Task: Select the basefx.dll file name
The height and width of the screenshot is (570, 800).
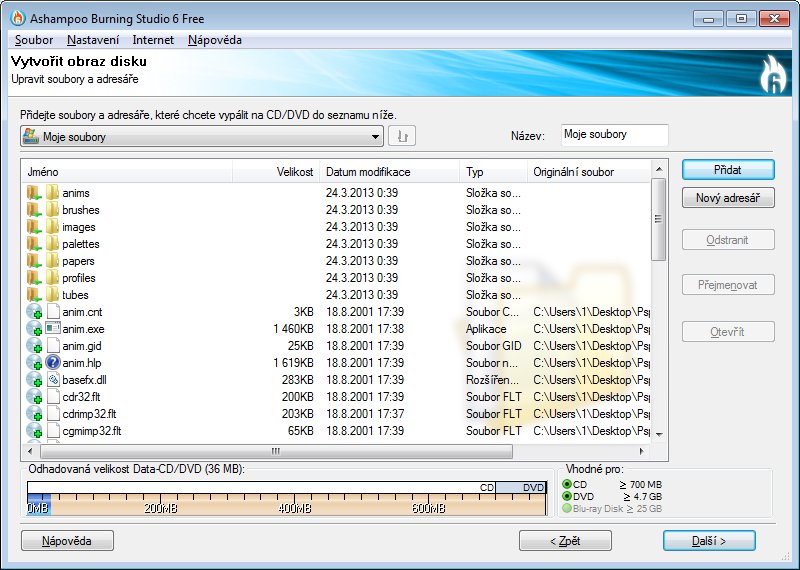Action: 84,380
